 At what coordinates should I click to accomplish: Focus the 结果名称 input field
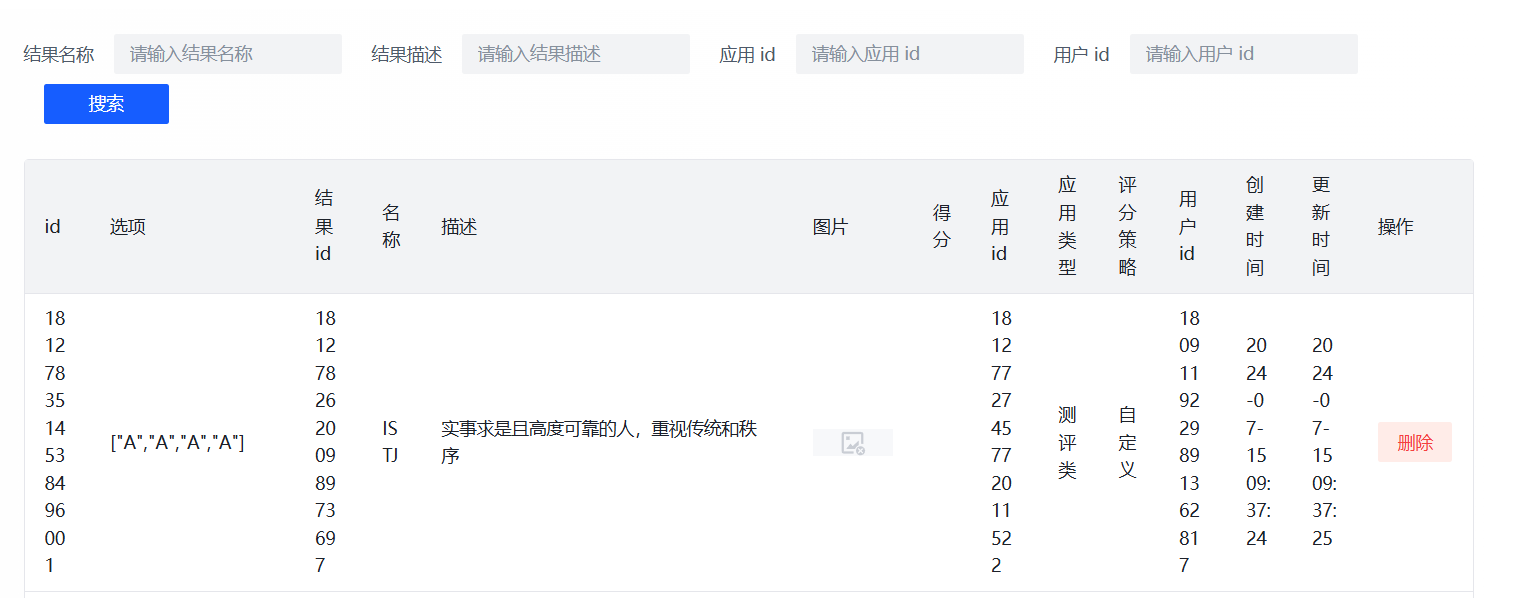click(x=228, y=54)
